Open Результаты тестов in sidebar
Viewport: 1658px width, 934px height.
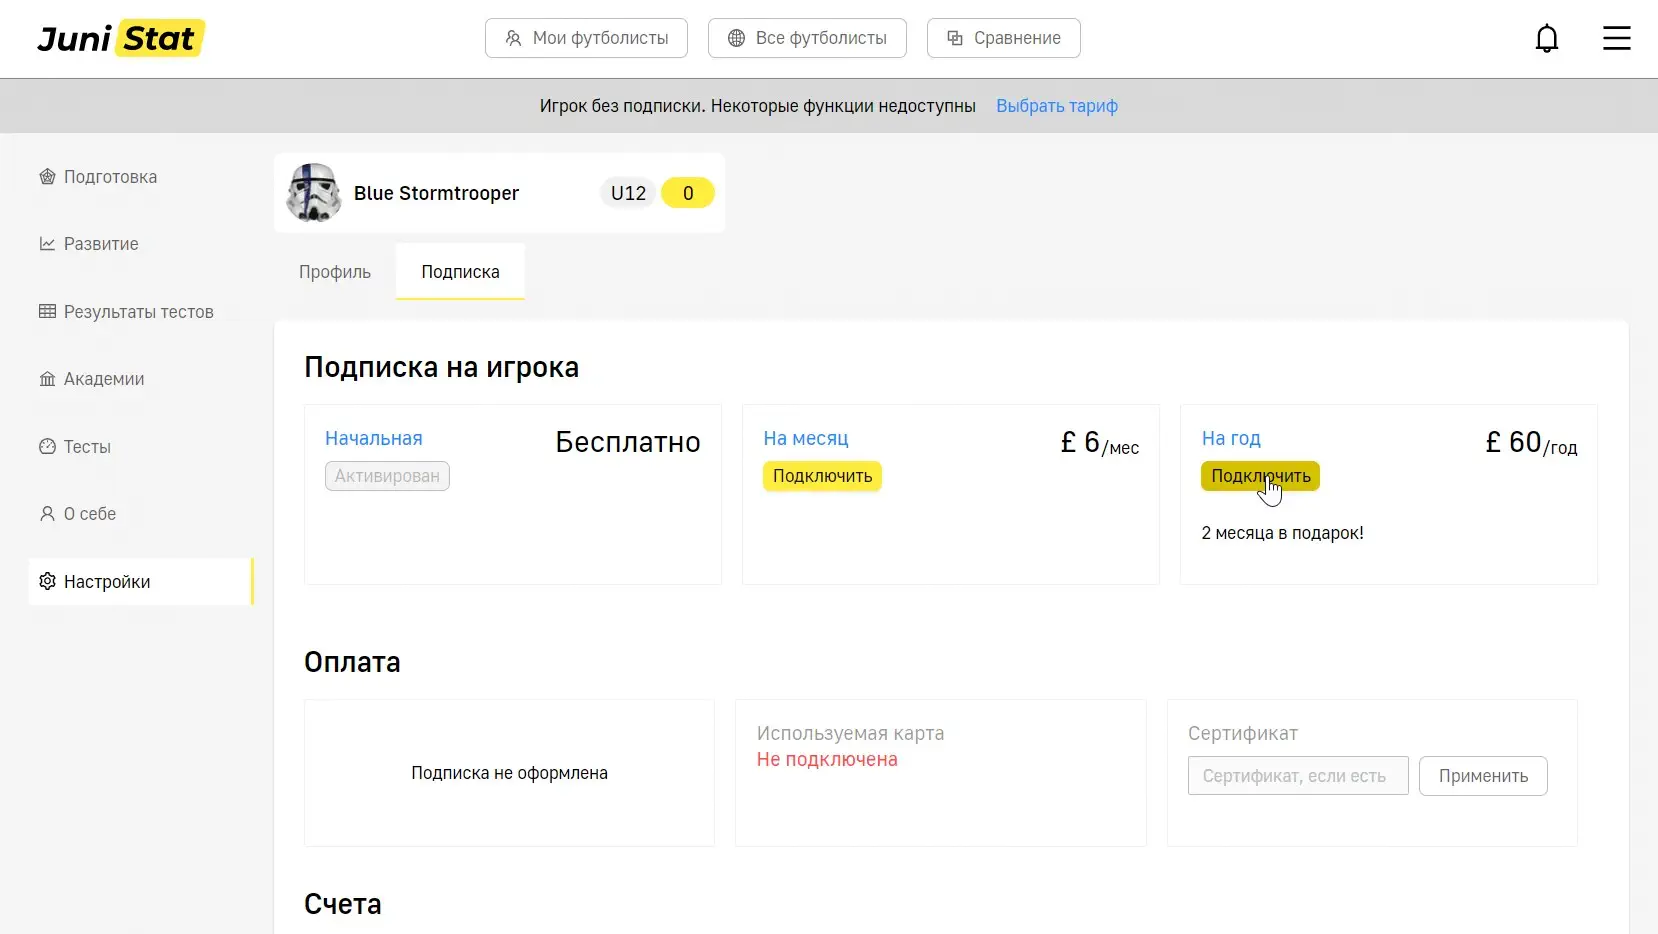pyautogui.click(x=138, y=312)
